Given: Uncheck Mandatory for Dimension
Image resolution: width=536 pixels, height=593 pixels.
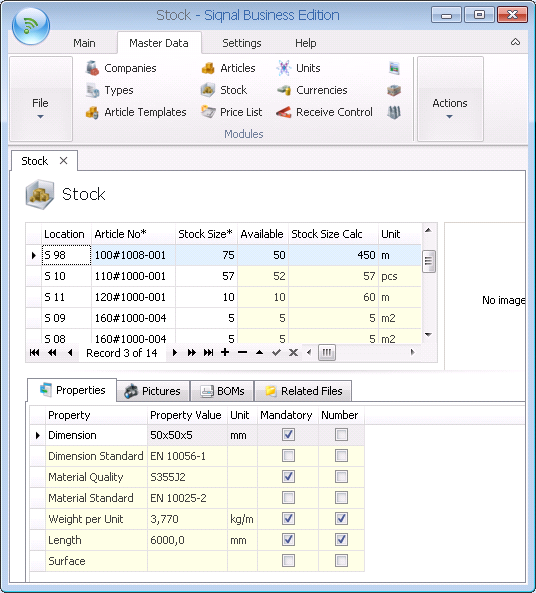Looking at the screenshot, I should 288,435.
